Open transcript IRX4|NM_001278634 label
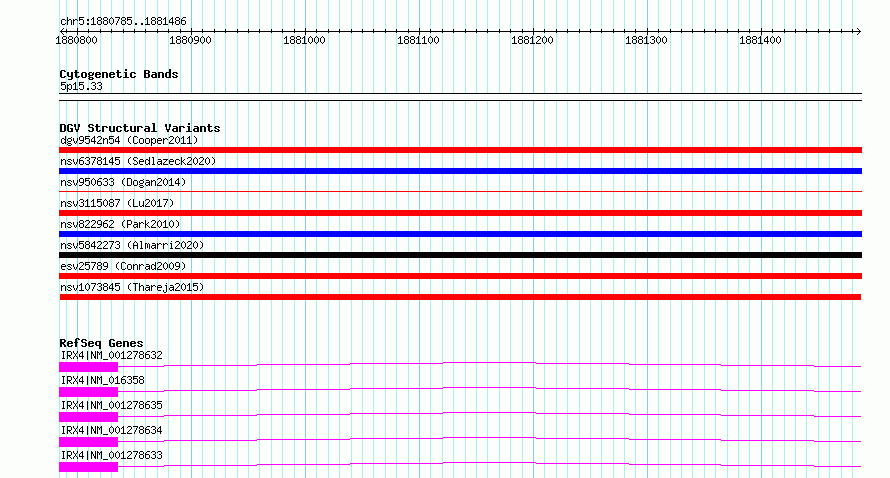This screenshot has height=478, width=890. click(111, 430)
